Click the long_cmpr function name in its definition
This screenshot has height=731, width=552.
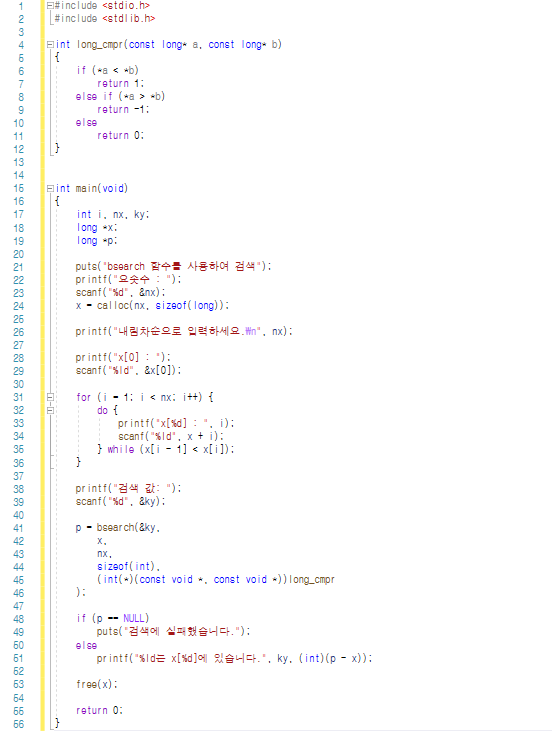pyautogui.click(x=100, y=45)
